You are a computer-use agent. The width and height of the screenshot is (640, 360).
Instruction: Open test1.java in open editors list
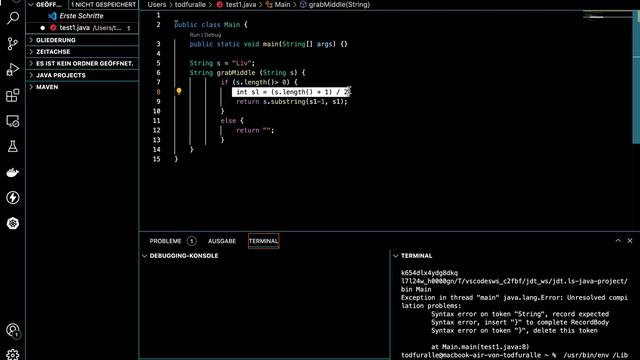pyautogui.click(x=74, y=28)
